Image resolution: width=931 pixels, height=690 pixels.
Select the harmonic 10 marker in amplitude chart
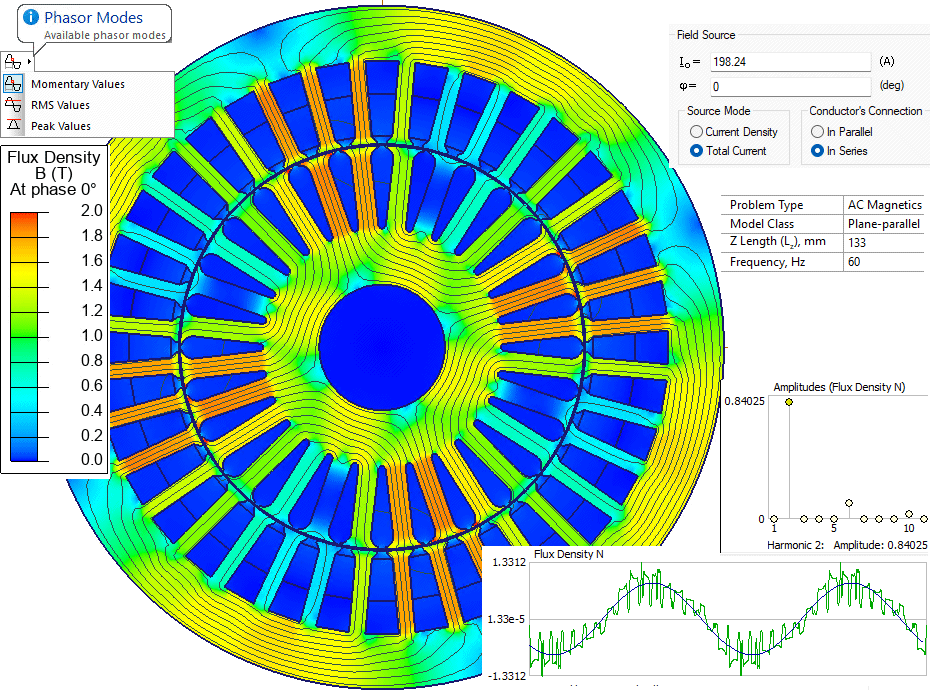(909, 514)
